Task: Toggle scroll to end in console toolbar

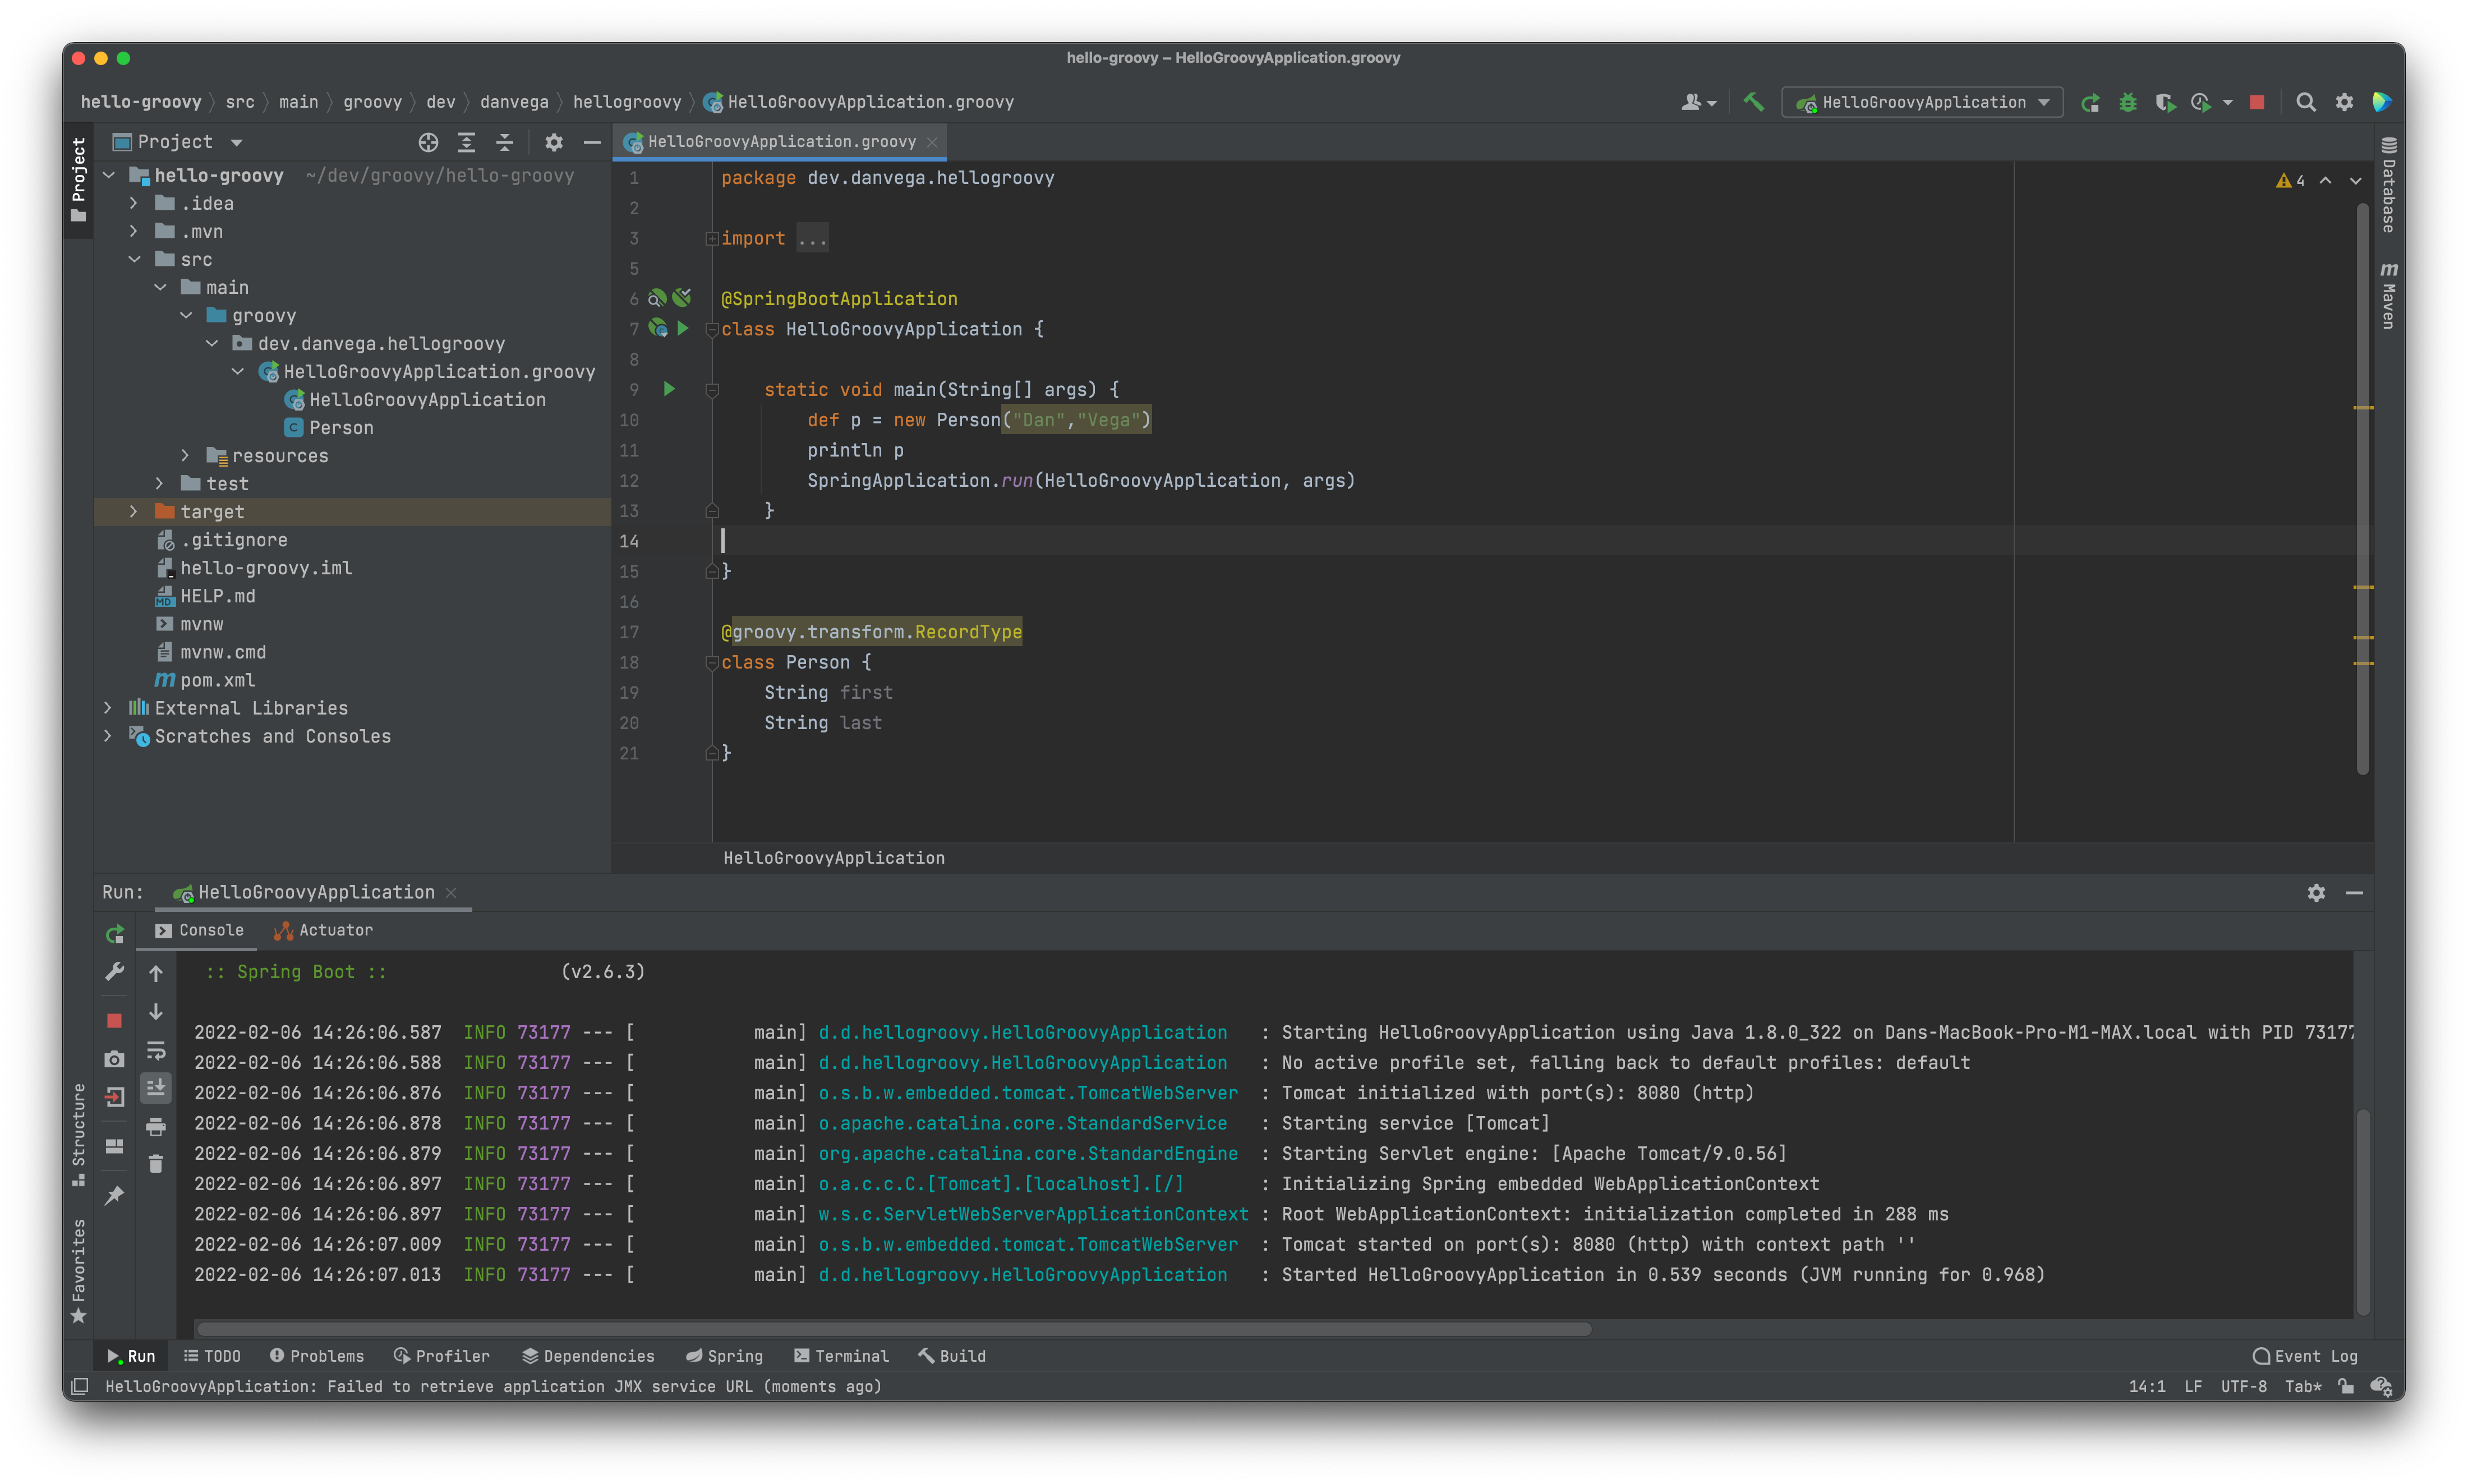Action: 156,1088
